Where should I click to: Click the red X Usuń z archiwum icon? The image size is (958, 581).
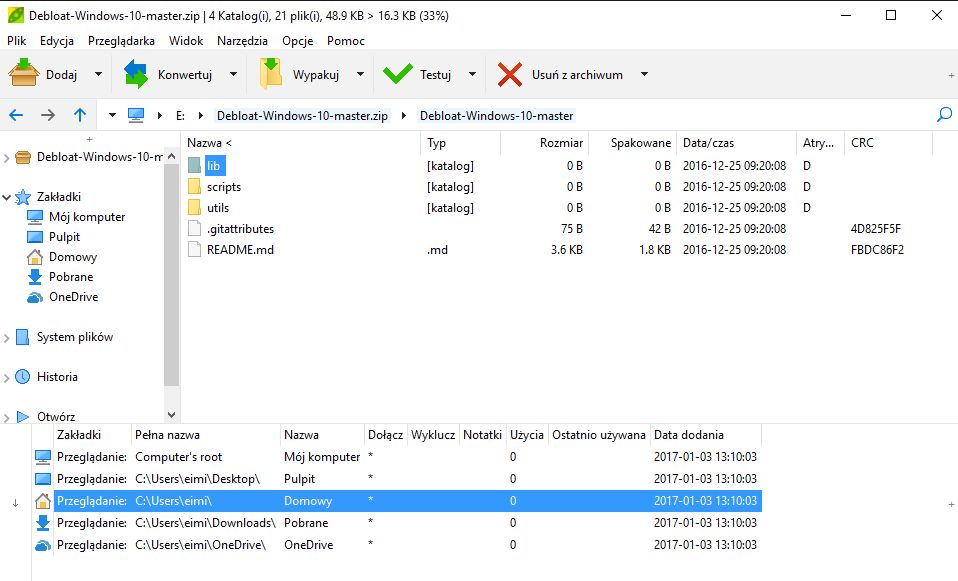pos(510,75)
